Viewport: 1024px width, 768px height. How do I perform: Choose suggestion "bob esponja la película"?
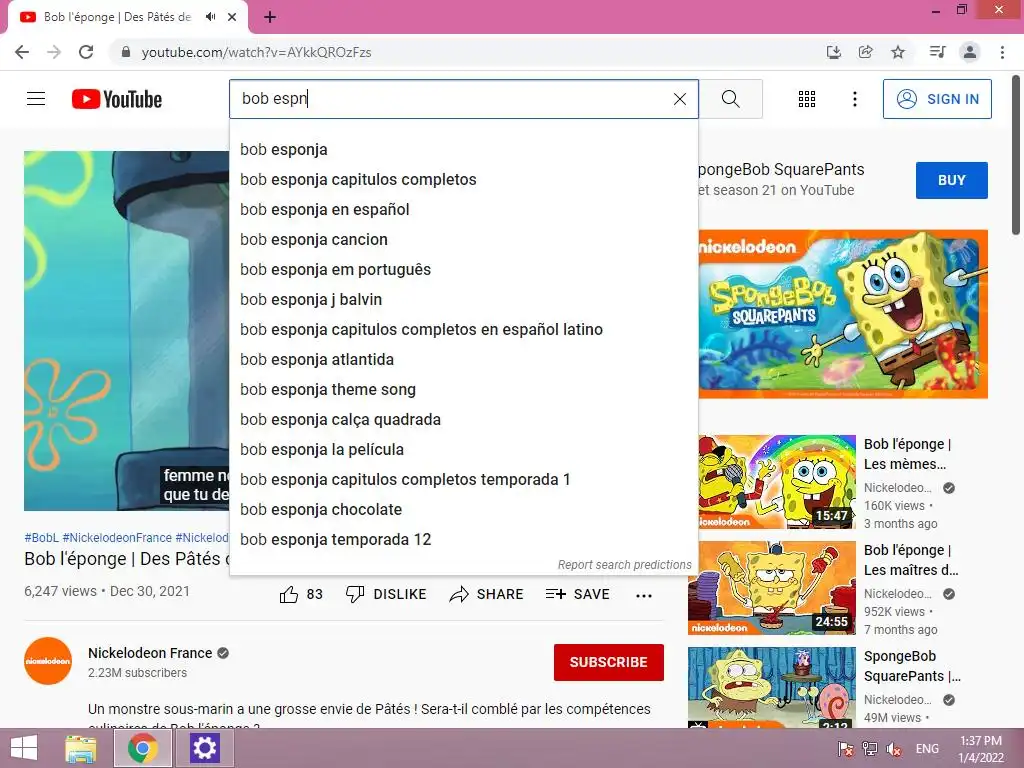[464, 450]
